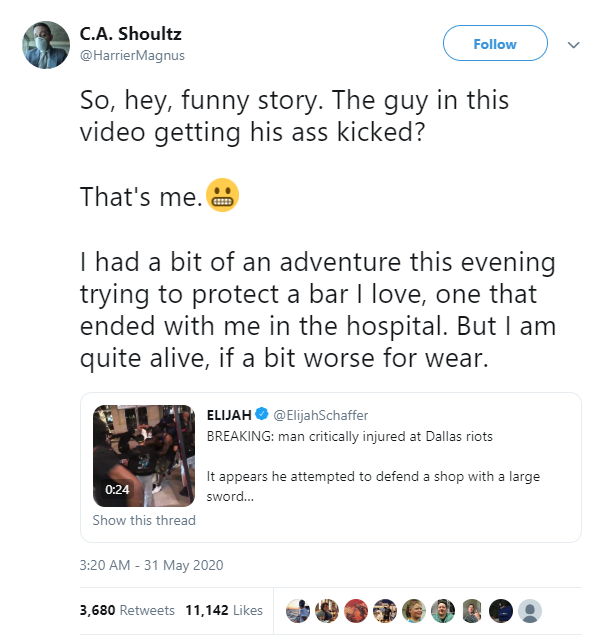610x639 pixels.
Task: Open ELIJAH's verified badge
Action: [x=262, y=414]
